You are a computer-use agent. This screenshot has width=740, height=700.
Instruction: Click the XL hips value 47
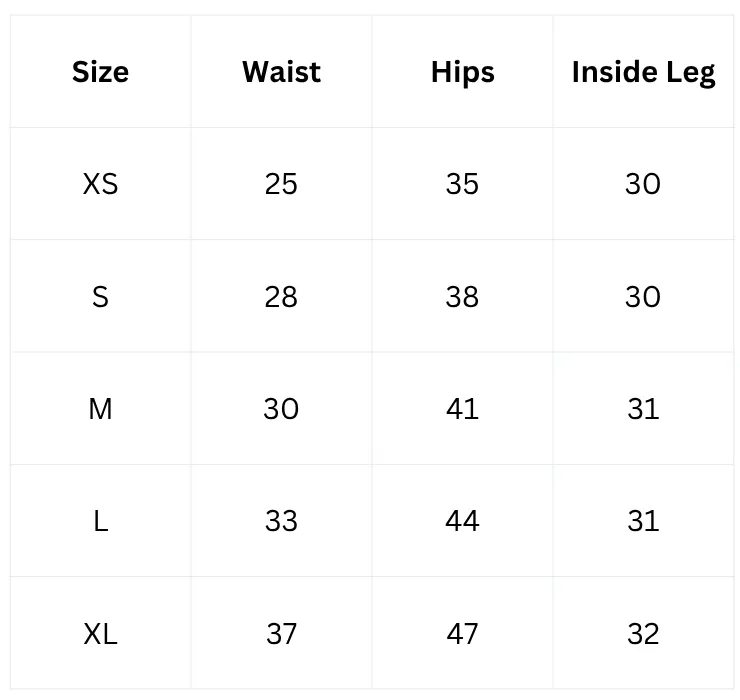(x=462, y=634)
